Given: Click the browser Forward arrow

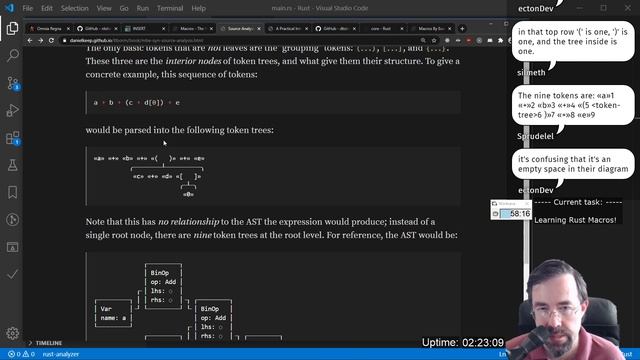Looking at the screenshot, I should tap(40, 40).
